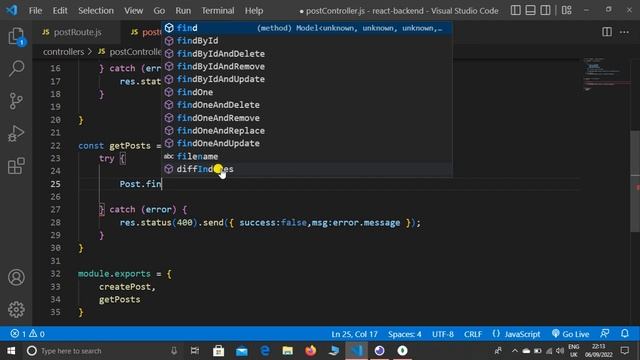
Task: Open the Extensions view
Action: [x=16, y=166]
